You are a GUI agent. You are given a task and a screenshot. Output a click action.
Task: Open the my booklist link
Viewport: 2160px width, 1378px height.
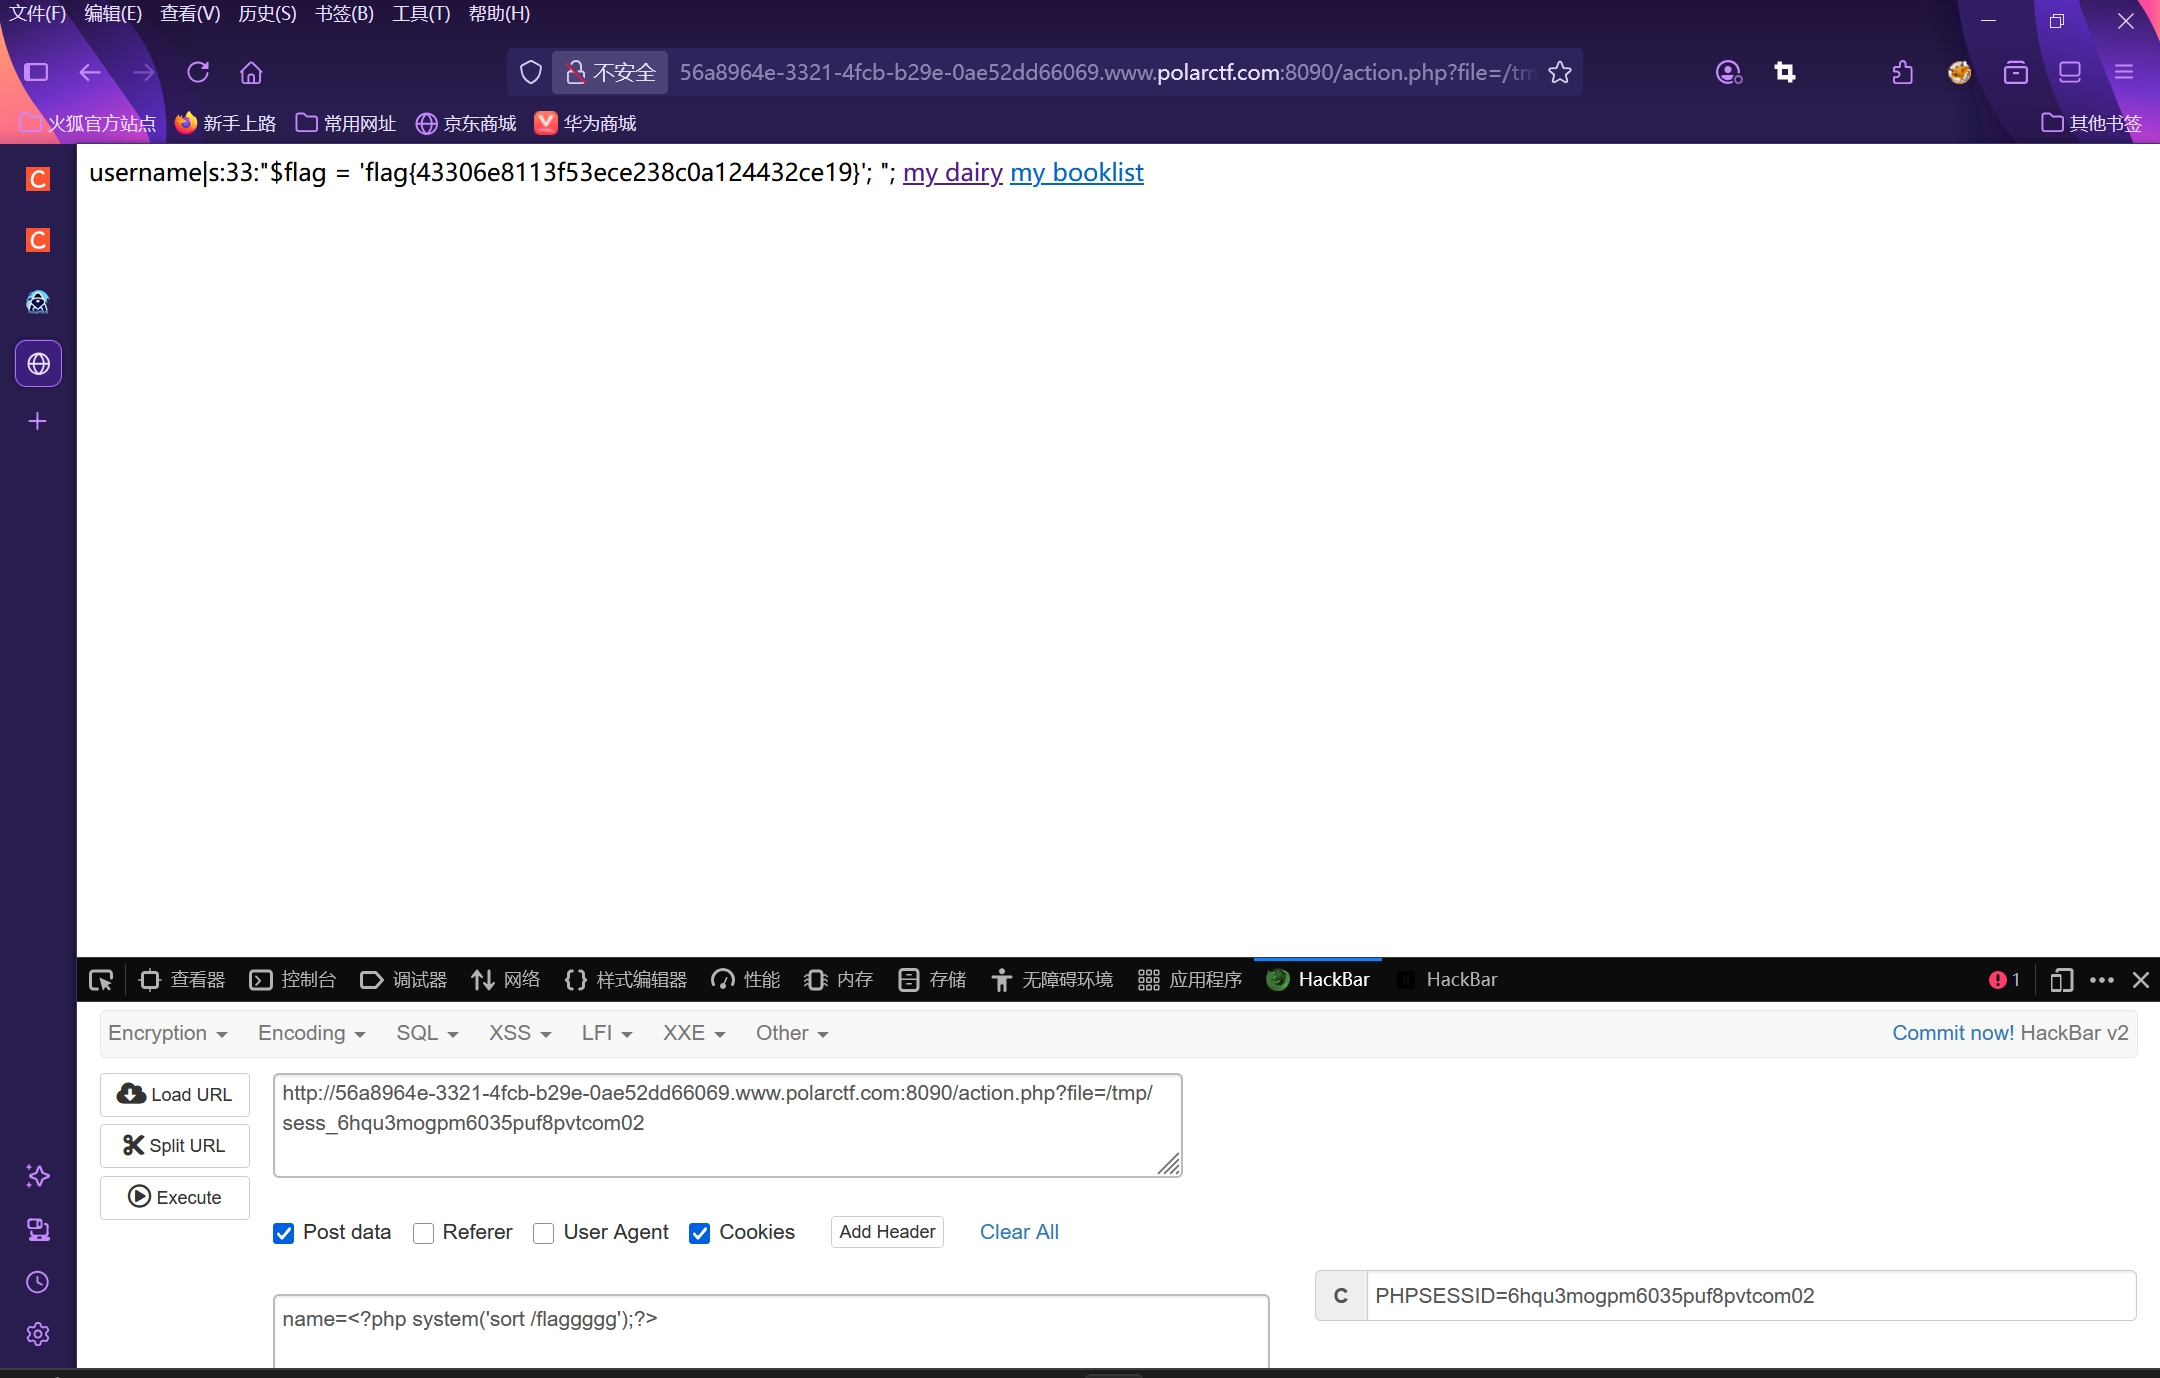pyautogui.click(x=1076, y=173)
